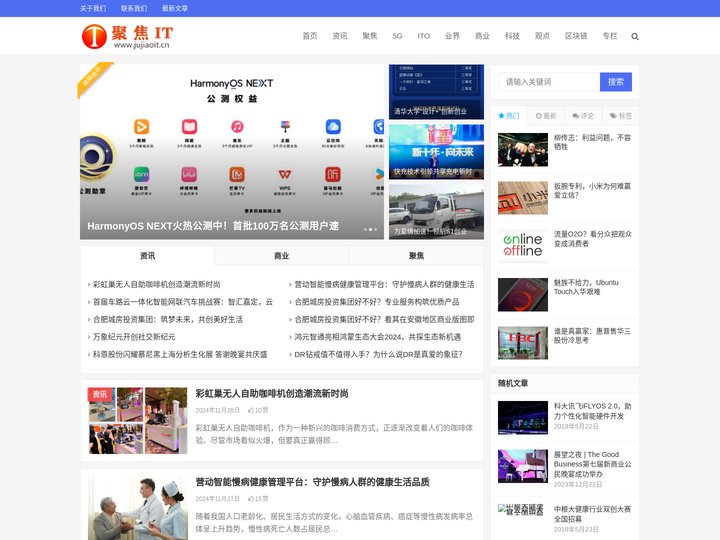
Task: Open 展望之夜 The Good Business article
Action: (x=592, y=464)
